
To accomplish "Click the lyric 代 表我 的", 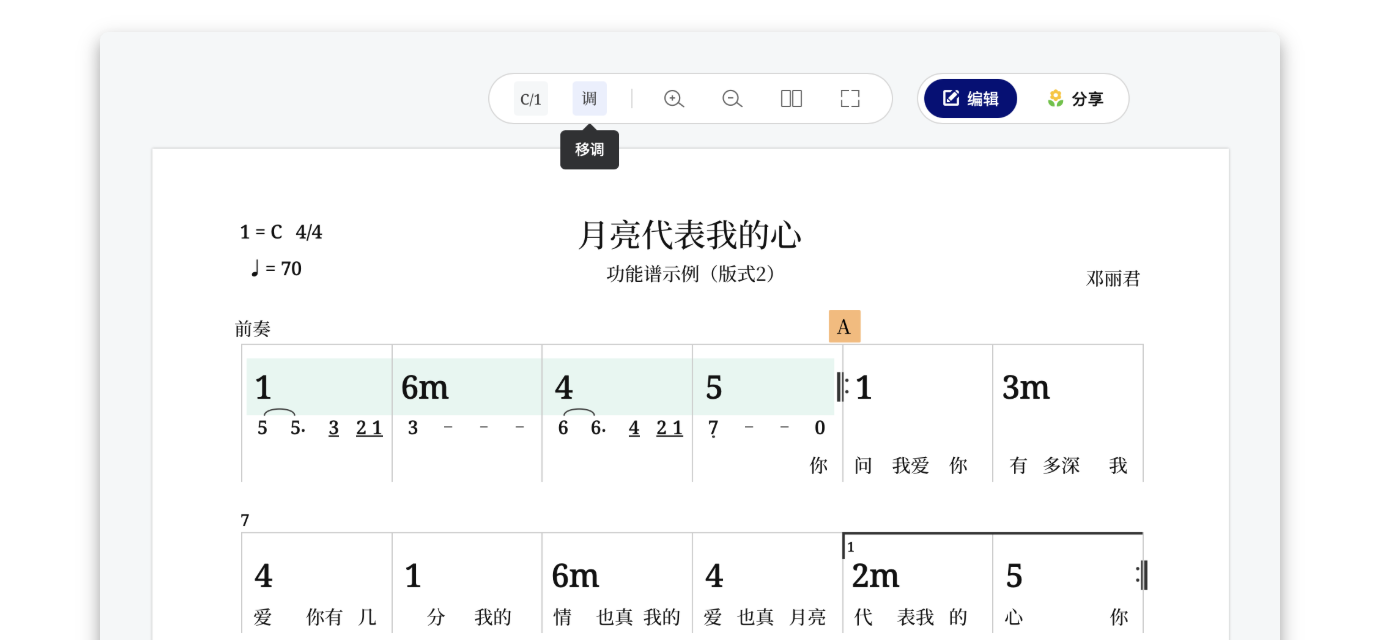I will 911,618.
